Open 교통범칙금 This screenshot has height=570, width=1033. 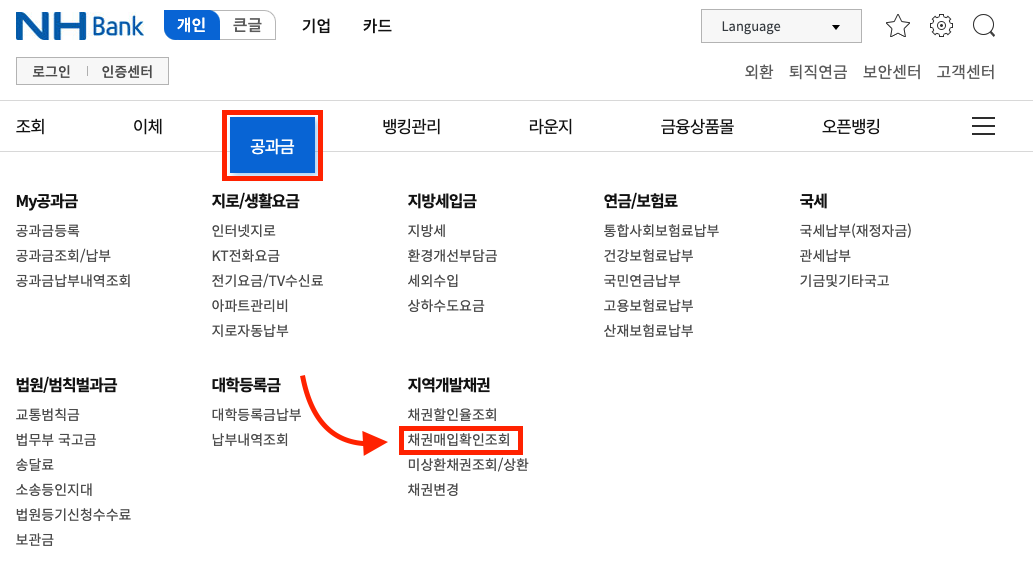[47, 414]
